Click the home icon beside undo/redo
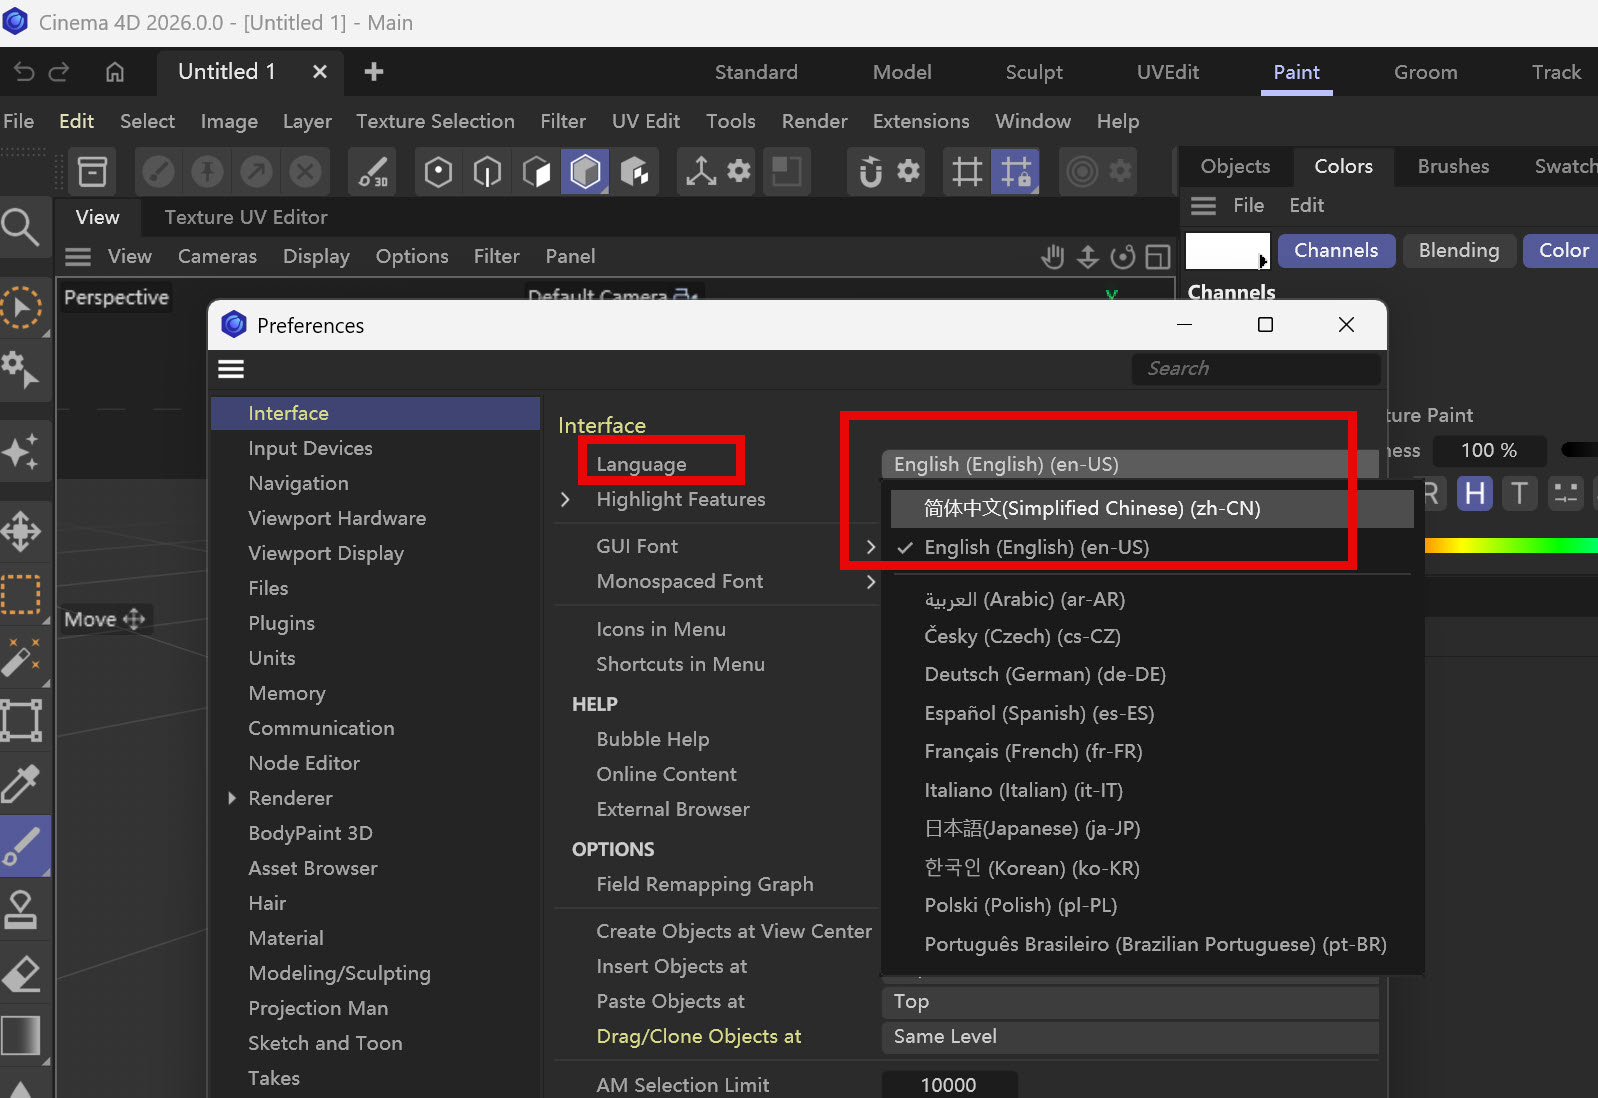1598x1098 pixels. pos(115,72)
